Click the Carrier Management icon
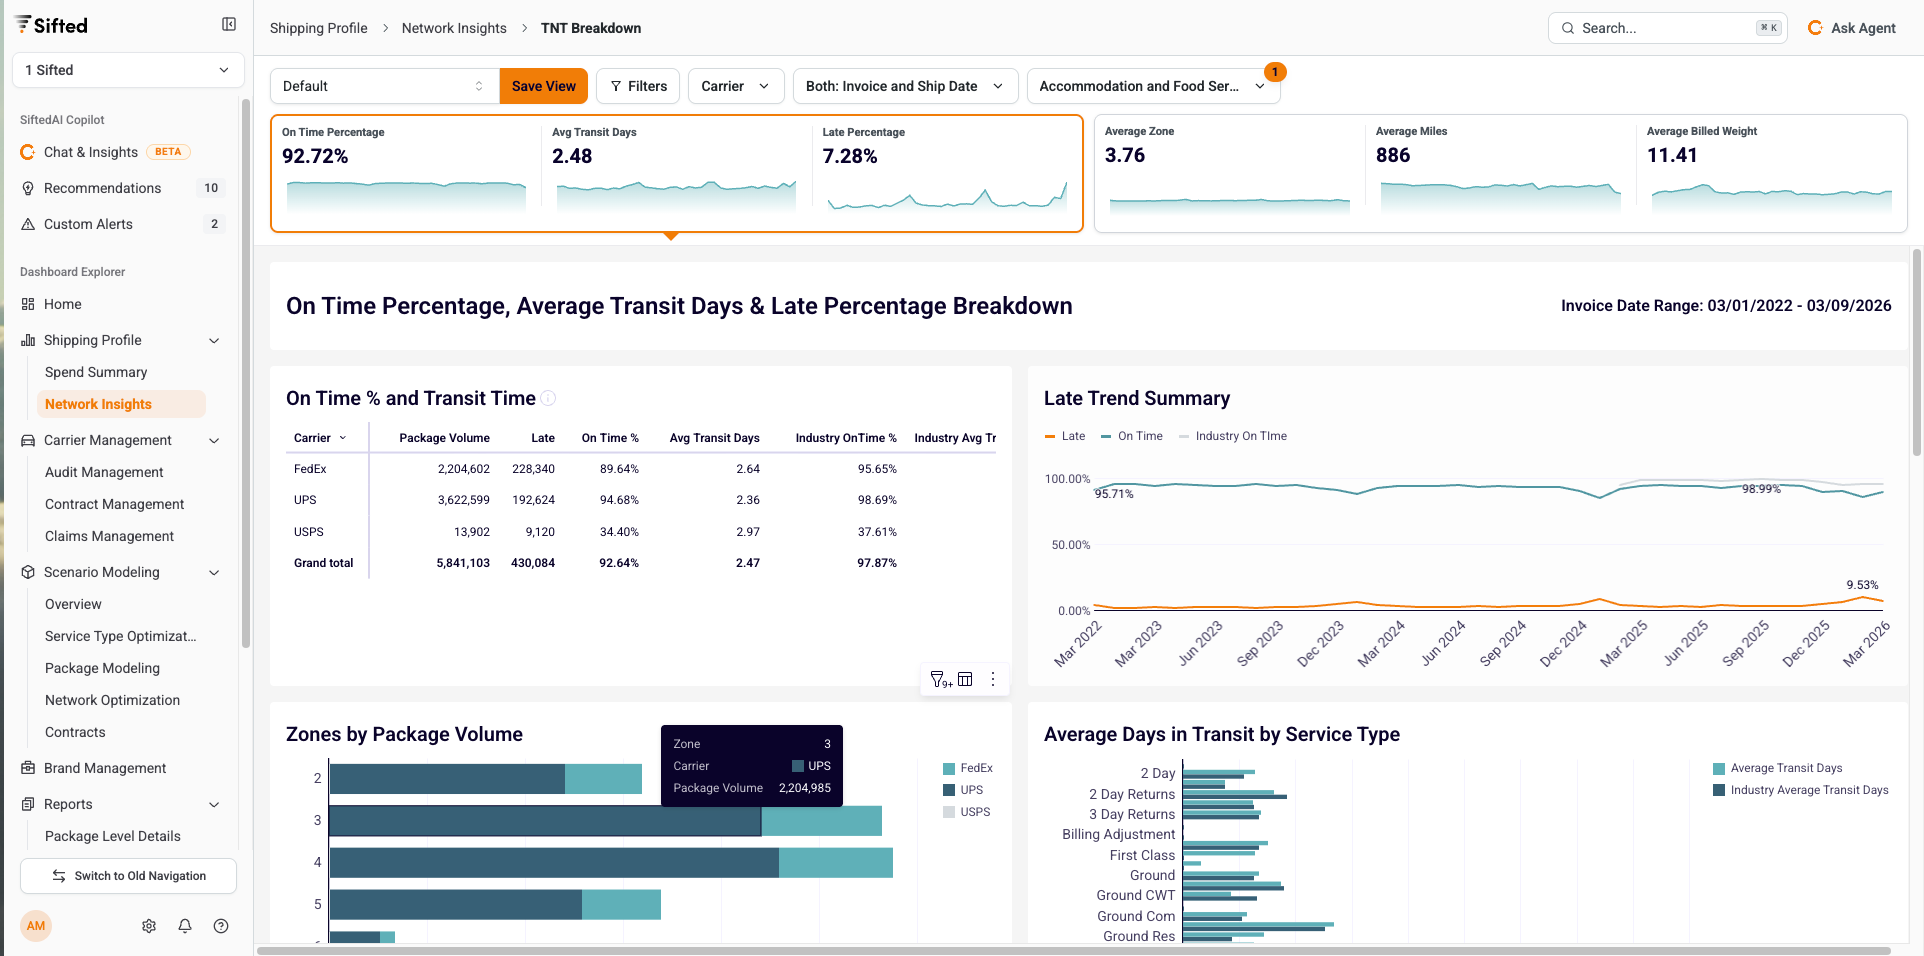This screenshot has height=956, width=1924. (x=28, y=440)
